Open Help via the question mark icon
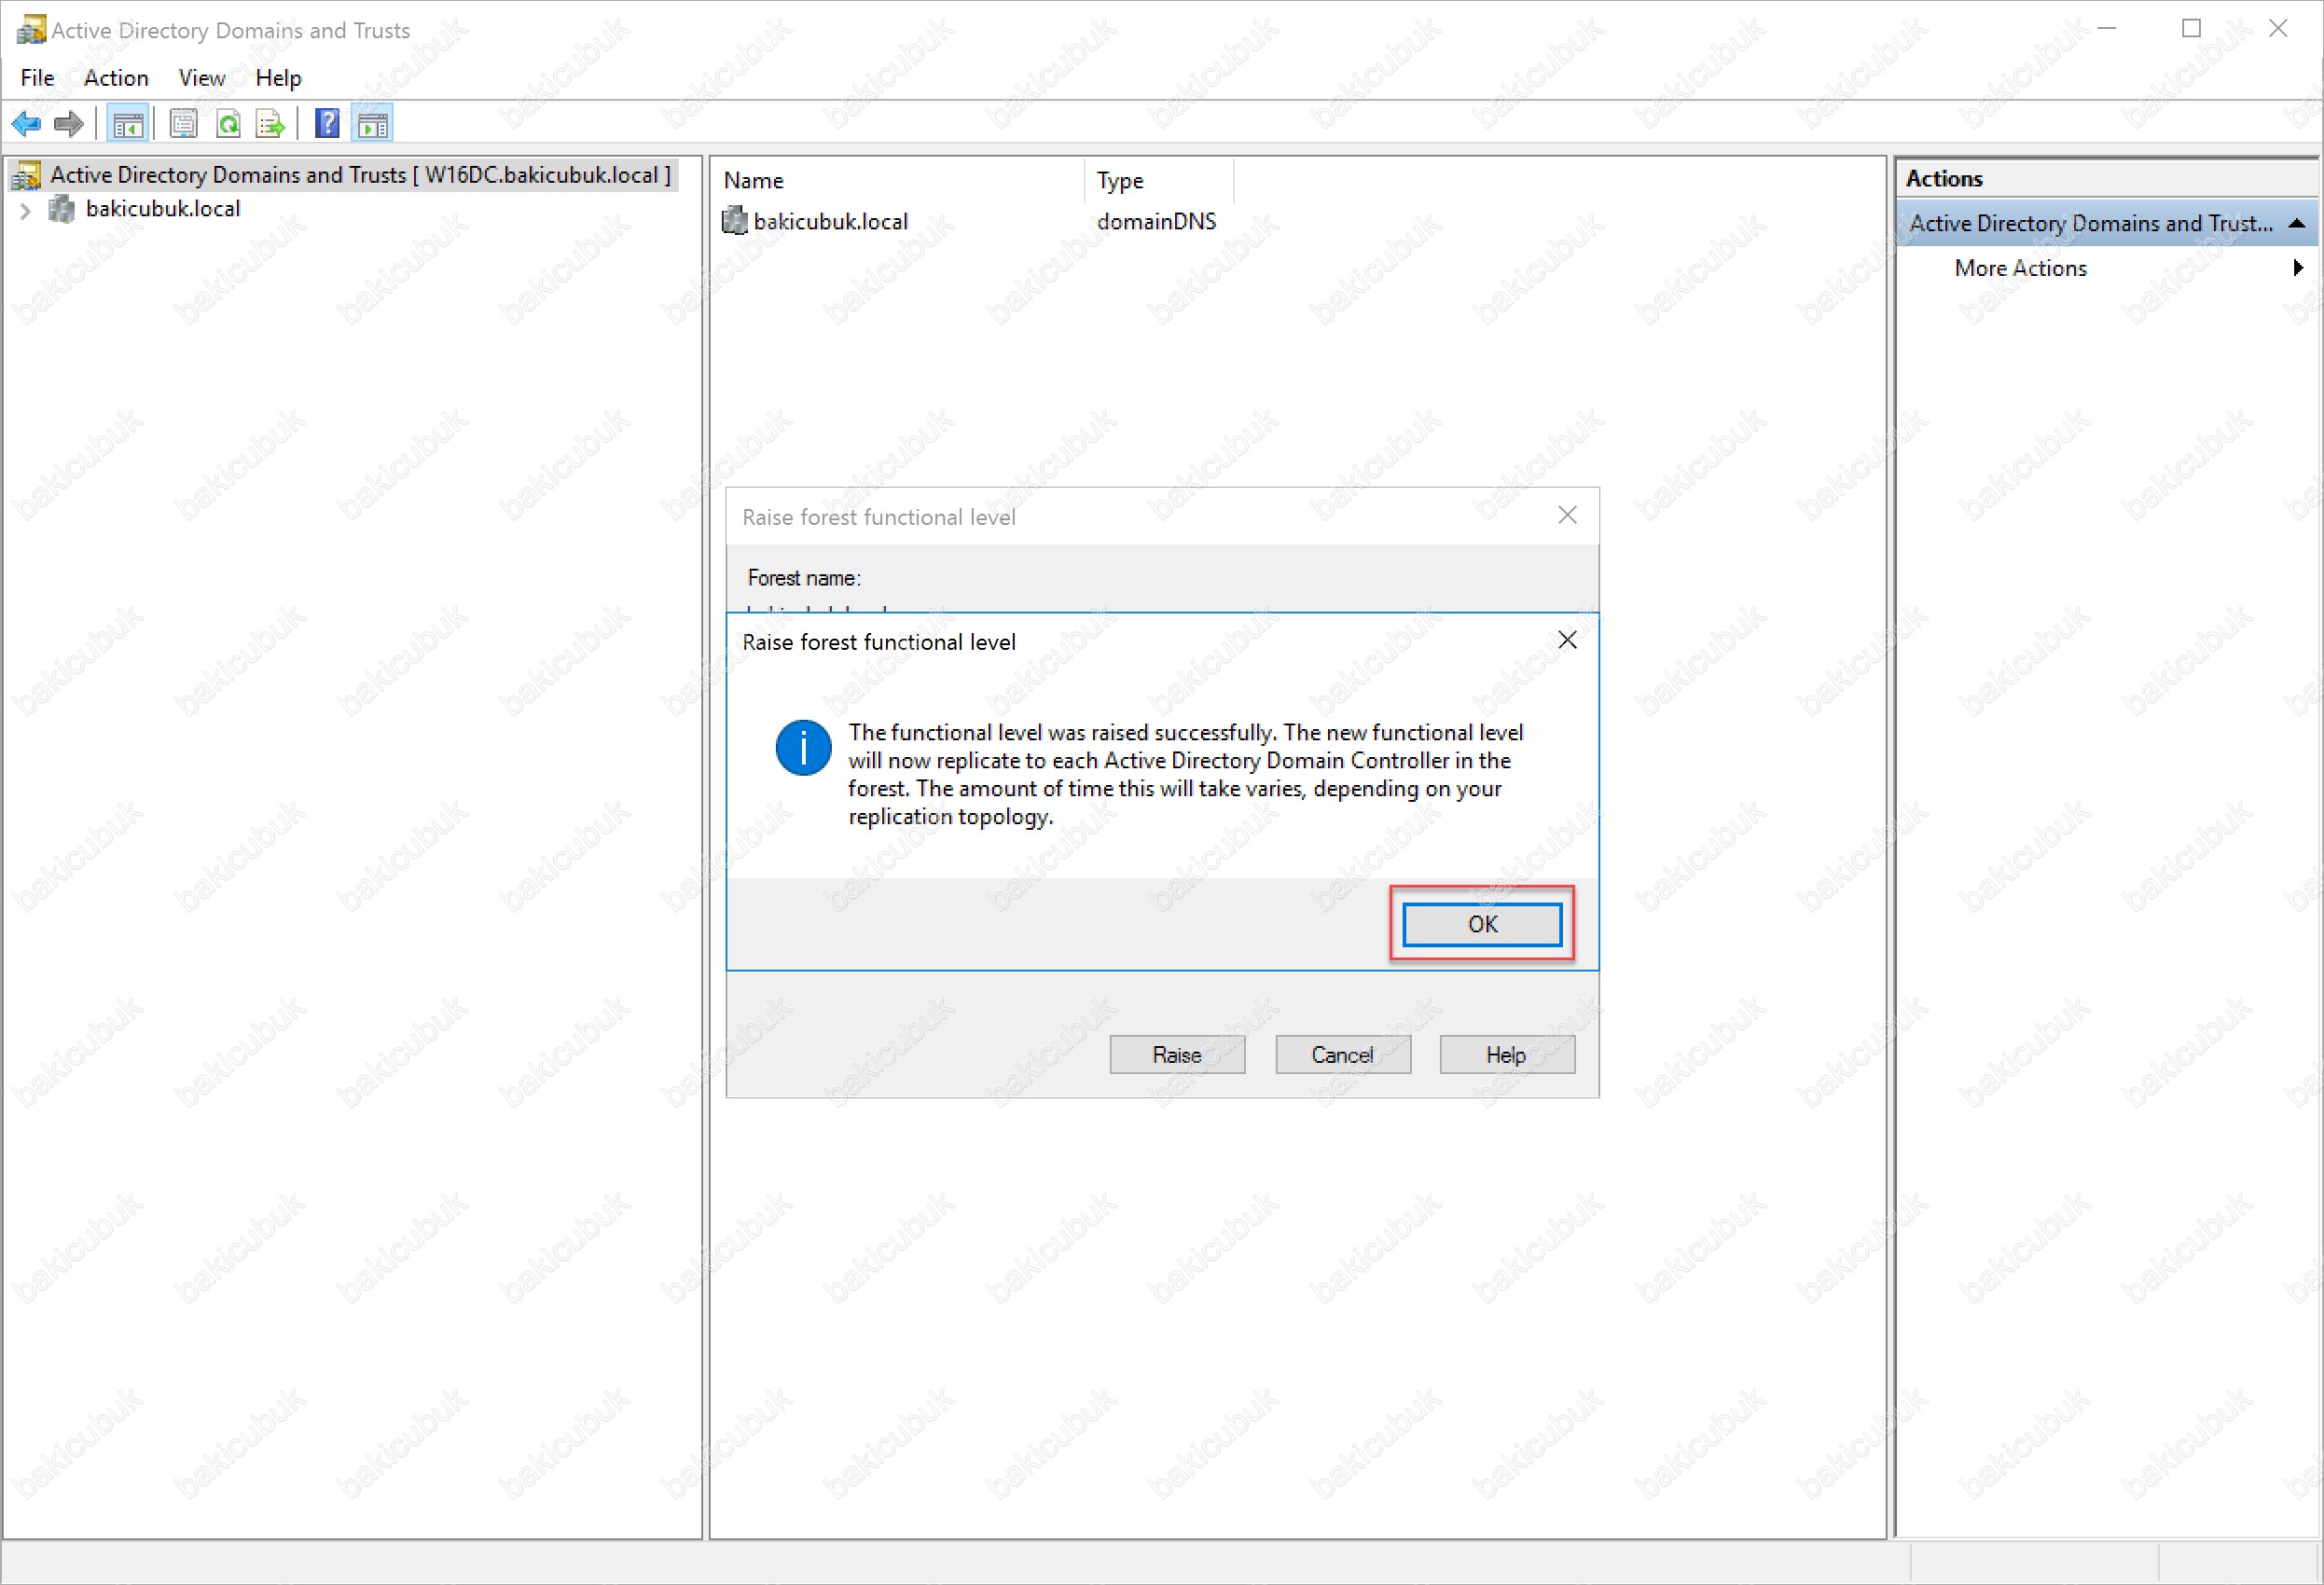Viewport: 2324px width, 1585px height. pos(327,124)
